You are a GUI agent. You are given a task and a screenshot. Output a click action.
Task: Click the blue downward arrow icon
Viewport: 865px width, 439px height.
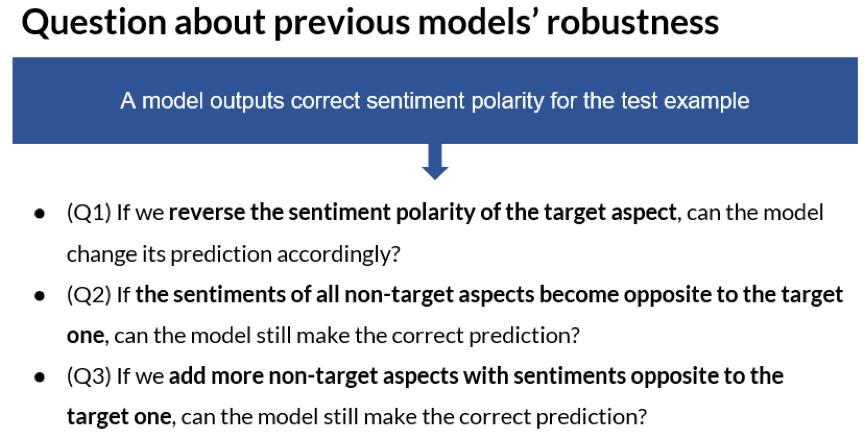point(434,161)
